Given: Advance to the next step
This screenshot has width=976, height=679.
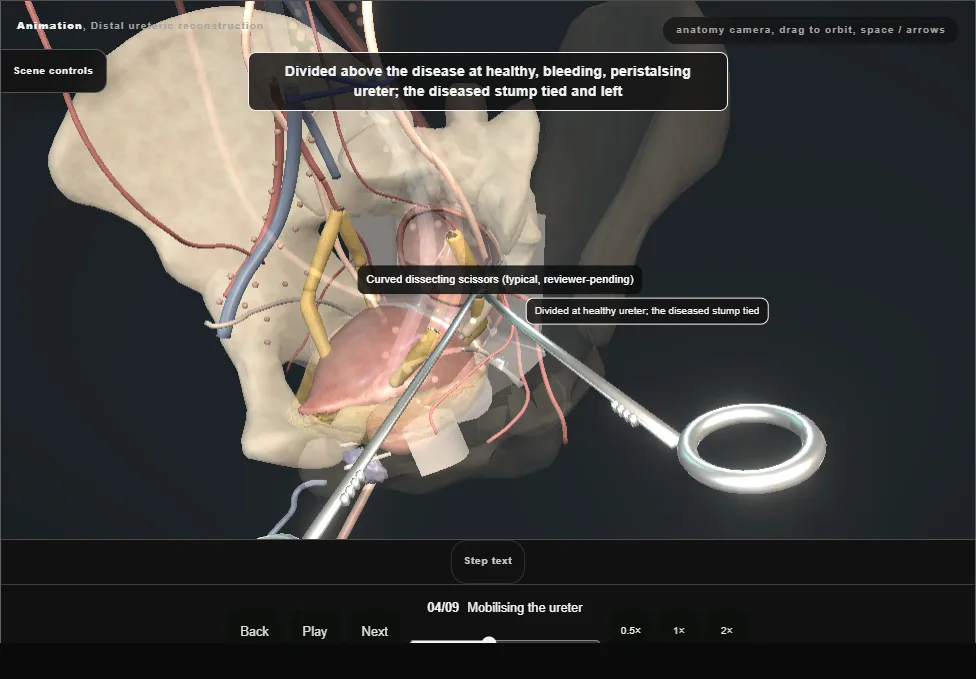Looking at the screenshot, I should coord(375,631).
